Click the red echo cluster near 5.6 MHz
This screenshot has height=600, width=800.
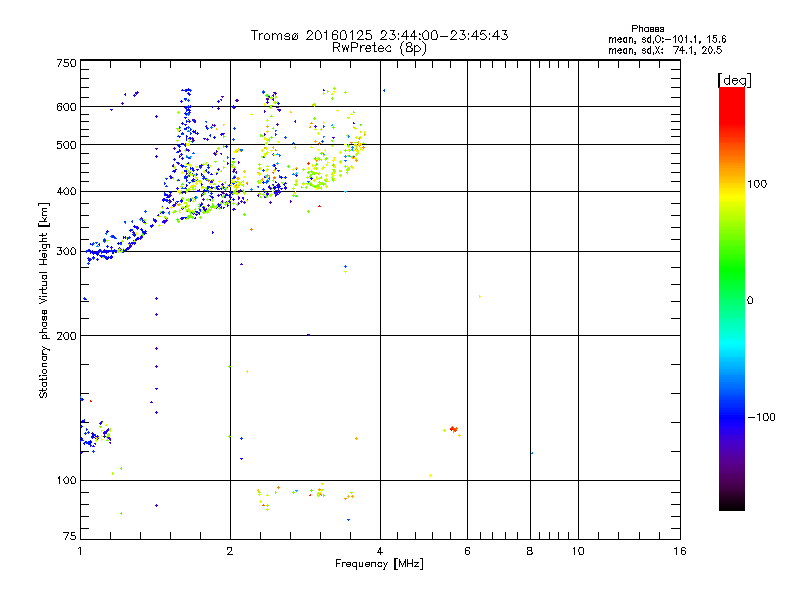point(453,430)
